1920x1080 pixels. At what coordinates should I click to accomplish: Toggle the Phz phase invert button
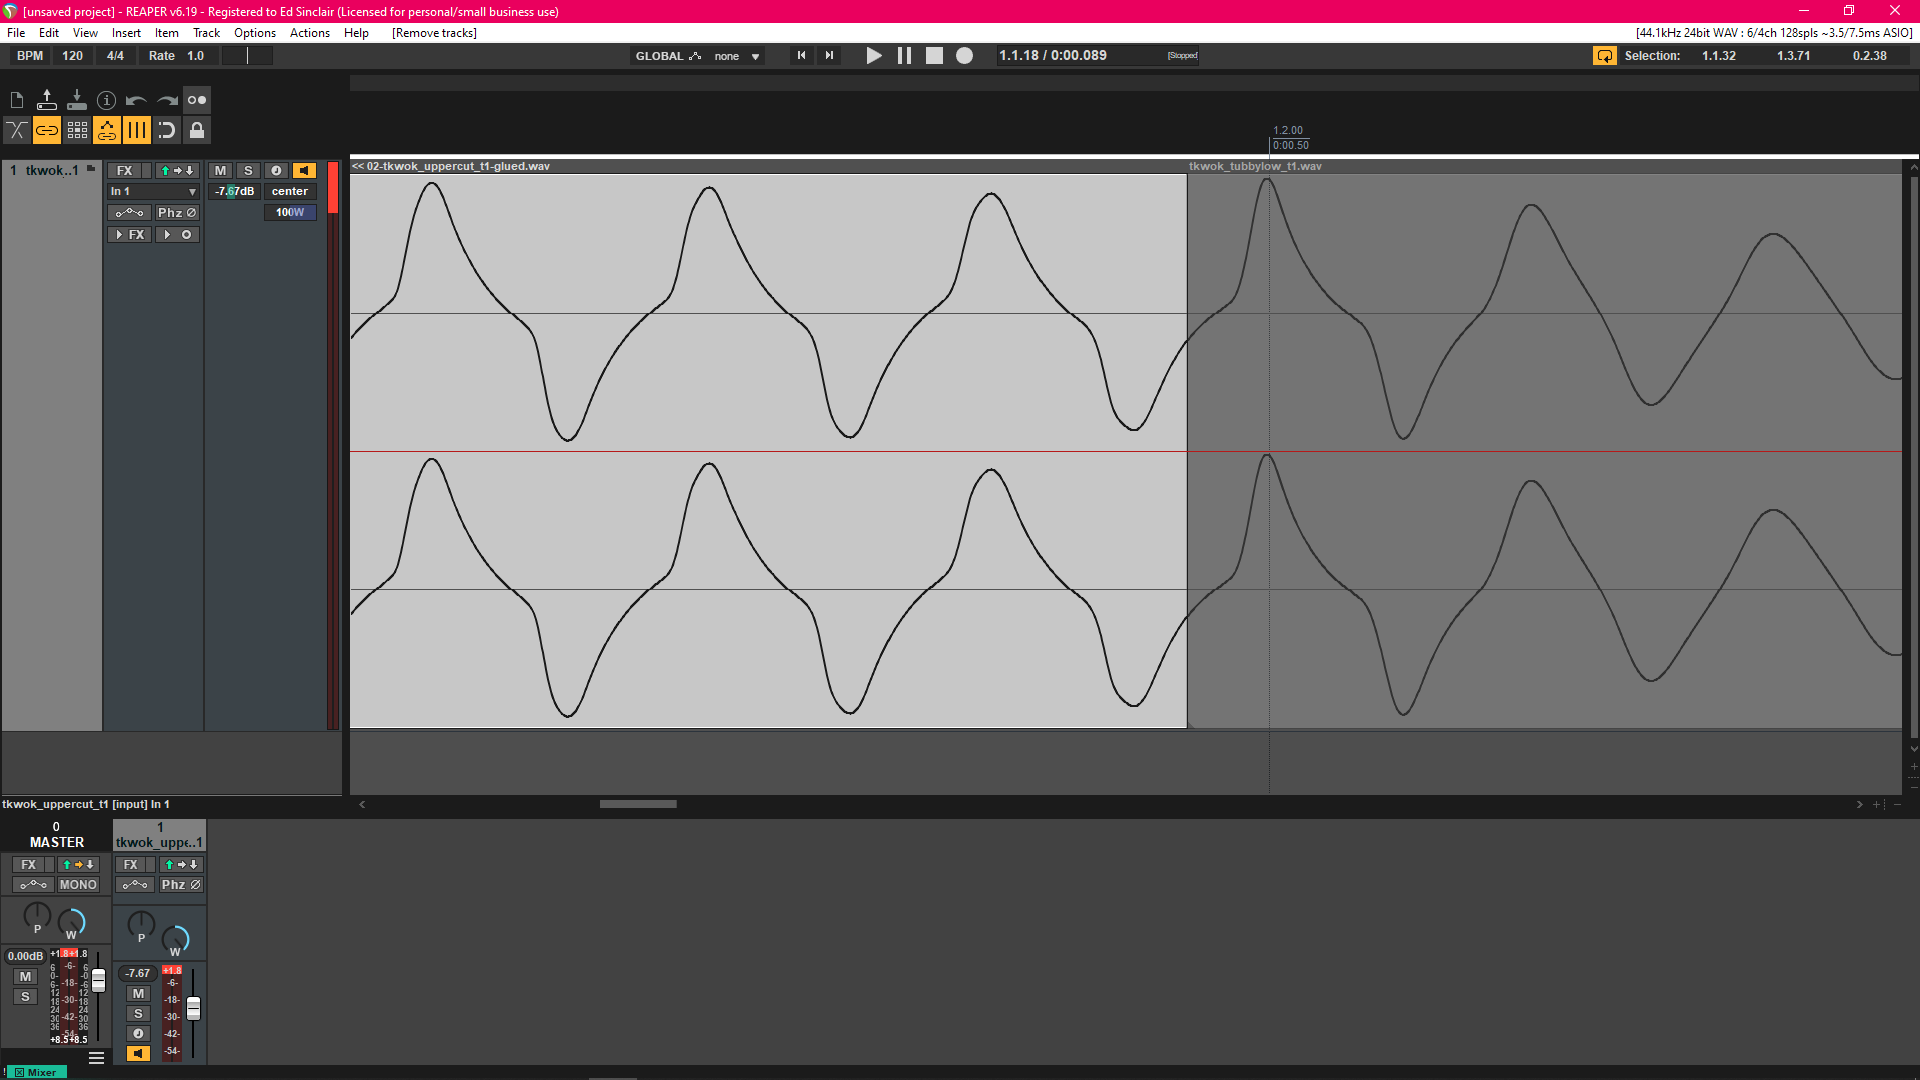pyautogui.click(x=177, y=213)
